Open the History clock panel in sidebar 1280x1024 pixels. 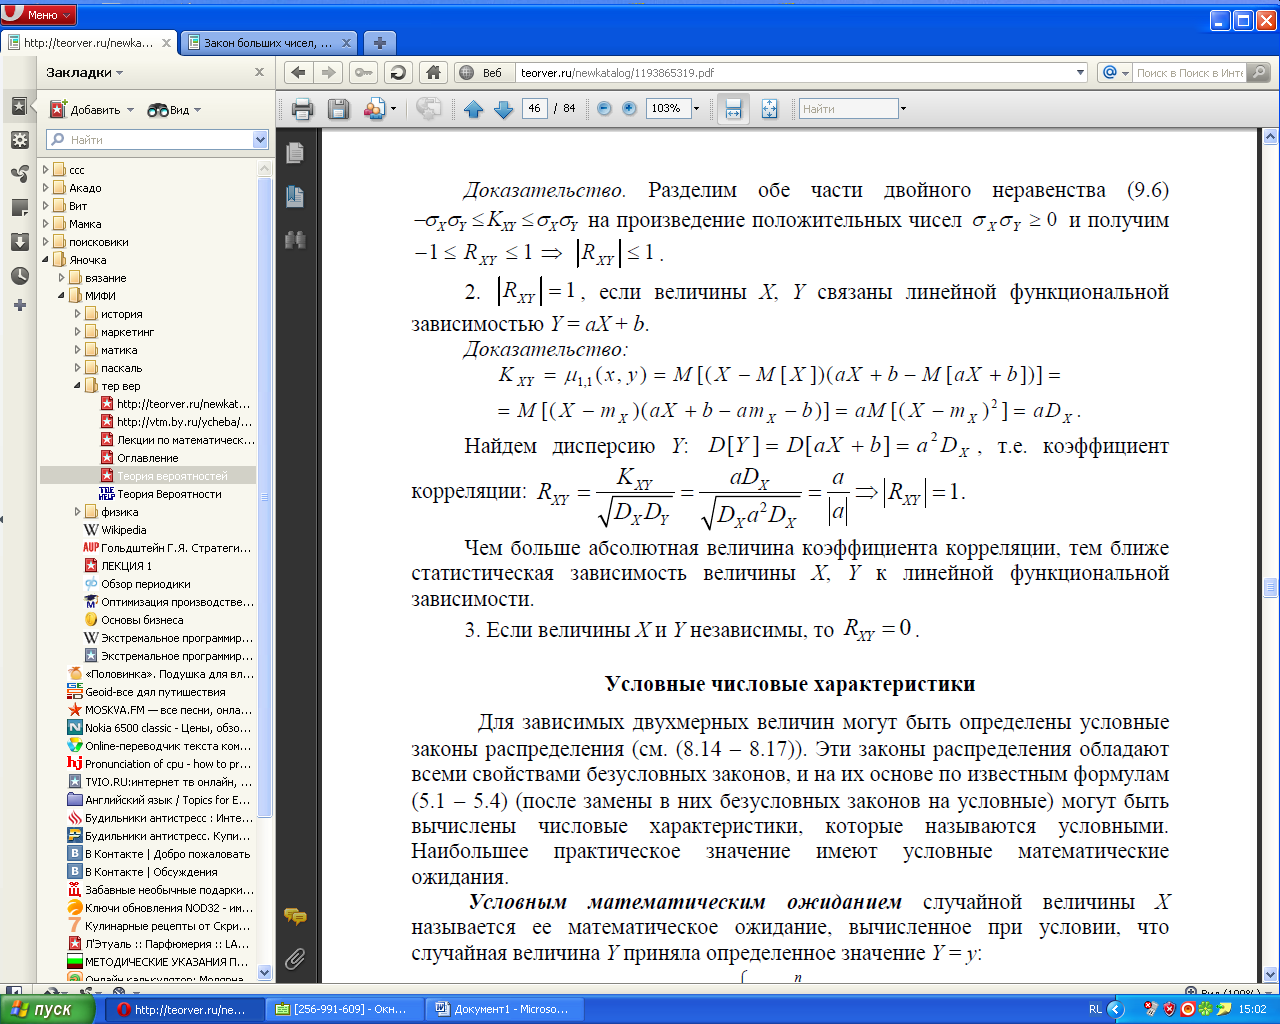(19, 275)
